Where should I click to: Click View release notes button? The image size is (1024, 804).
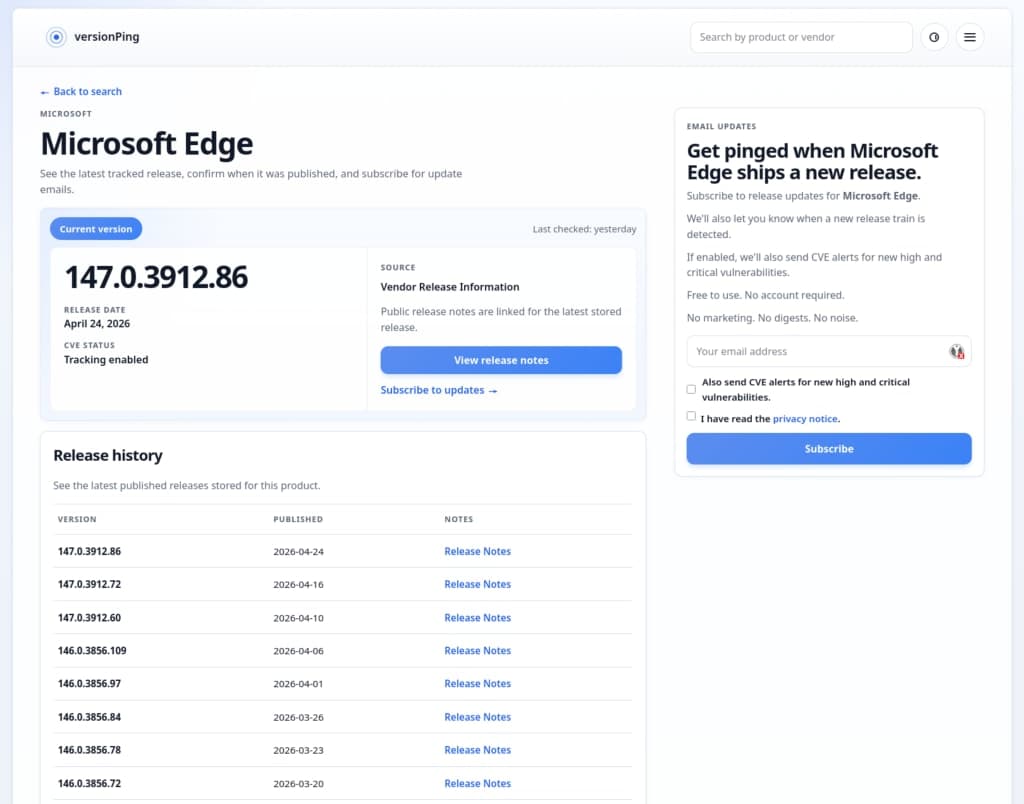coord(501,360)
